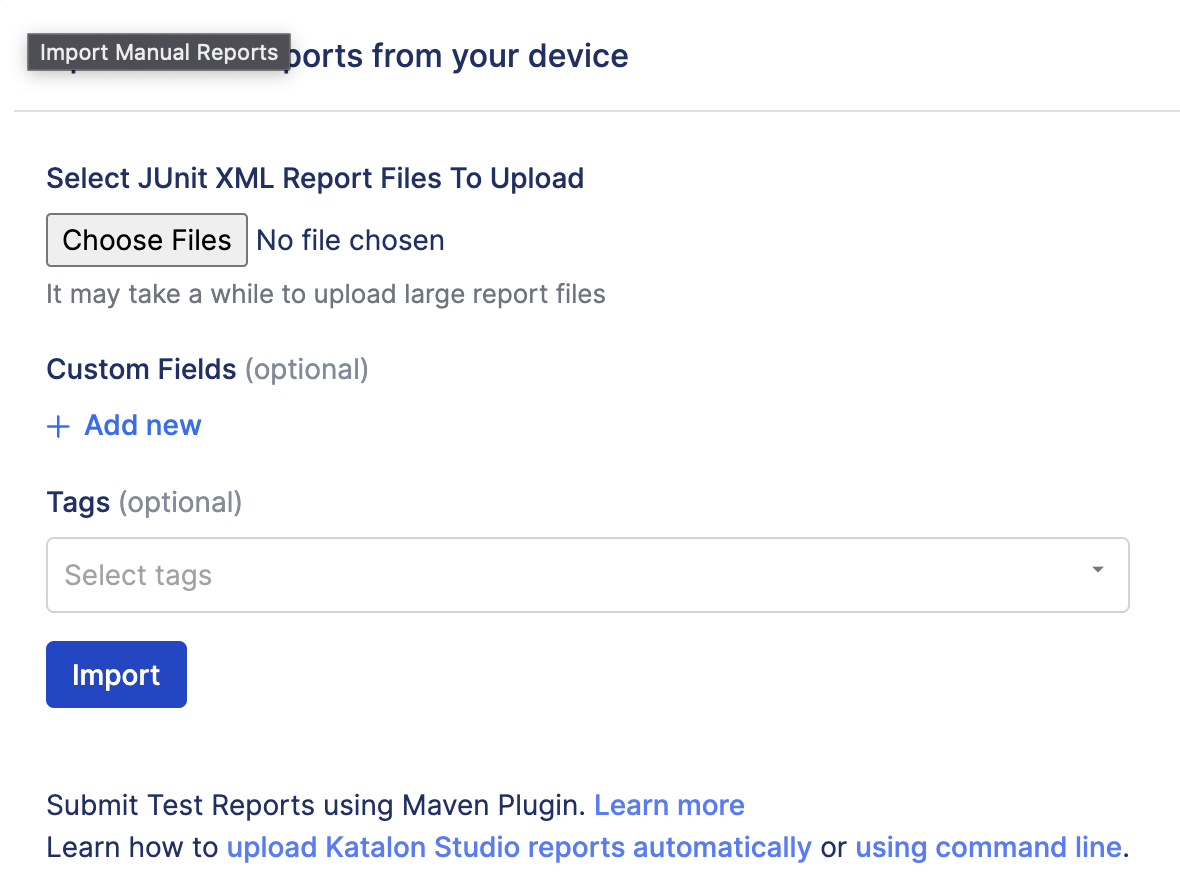This screenshot has height=886, width=1180.
Task: Add a new custom field
Action: coord(142,425)
